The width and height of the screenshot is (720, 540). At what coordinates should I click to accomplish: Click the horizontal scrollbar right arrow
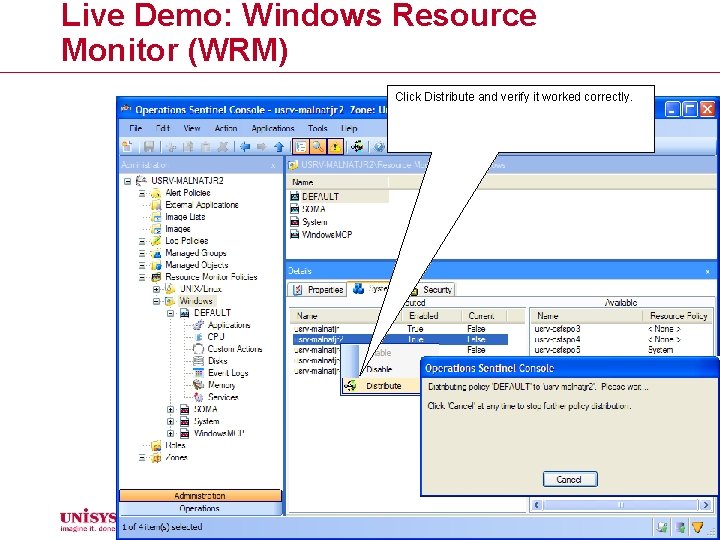tap(706, 505)
